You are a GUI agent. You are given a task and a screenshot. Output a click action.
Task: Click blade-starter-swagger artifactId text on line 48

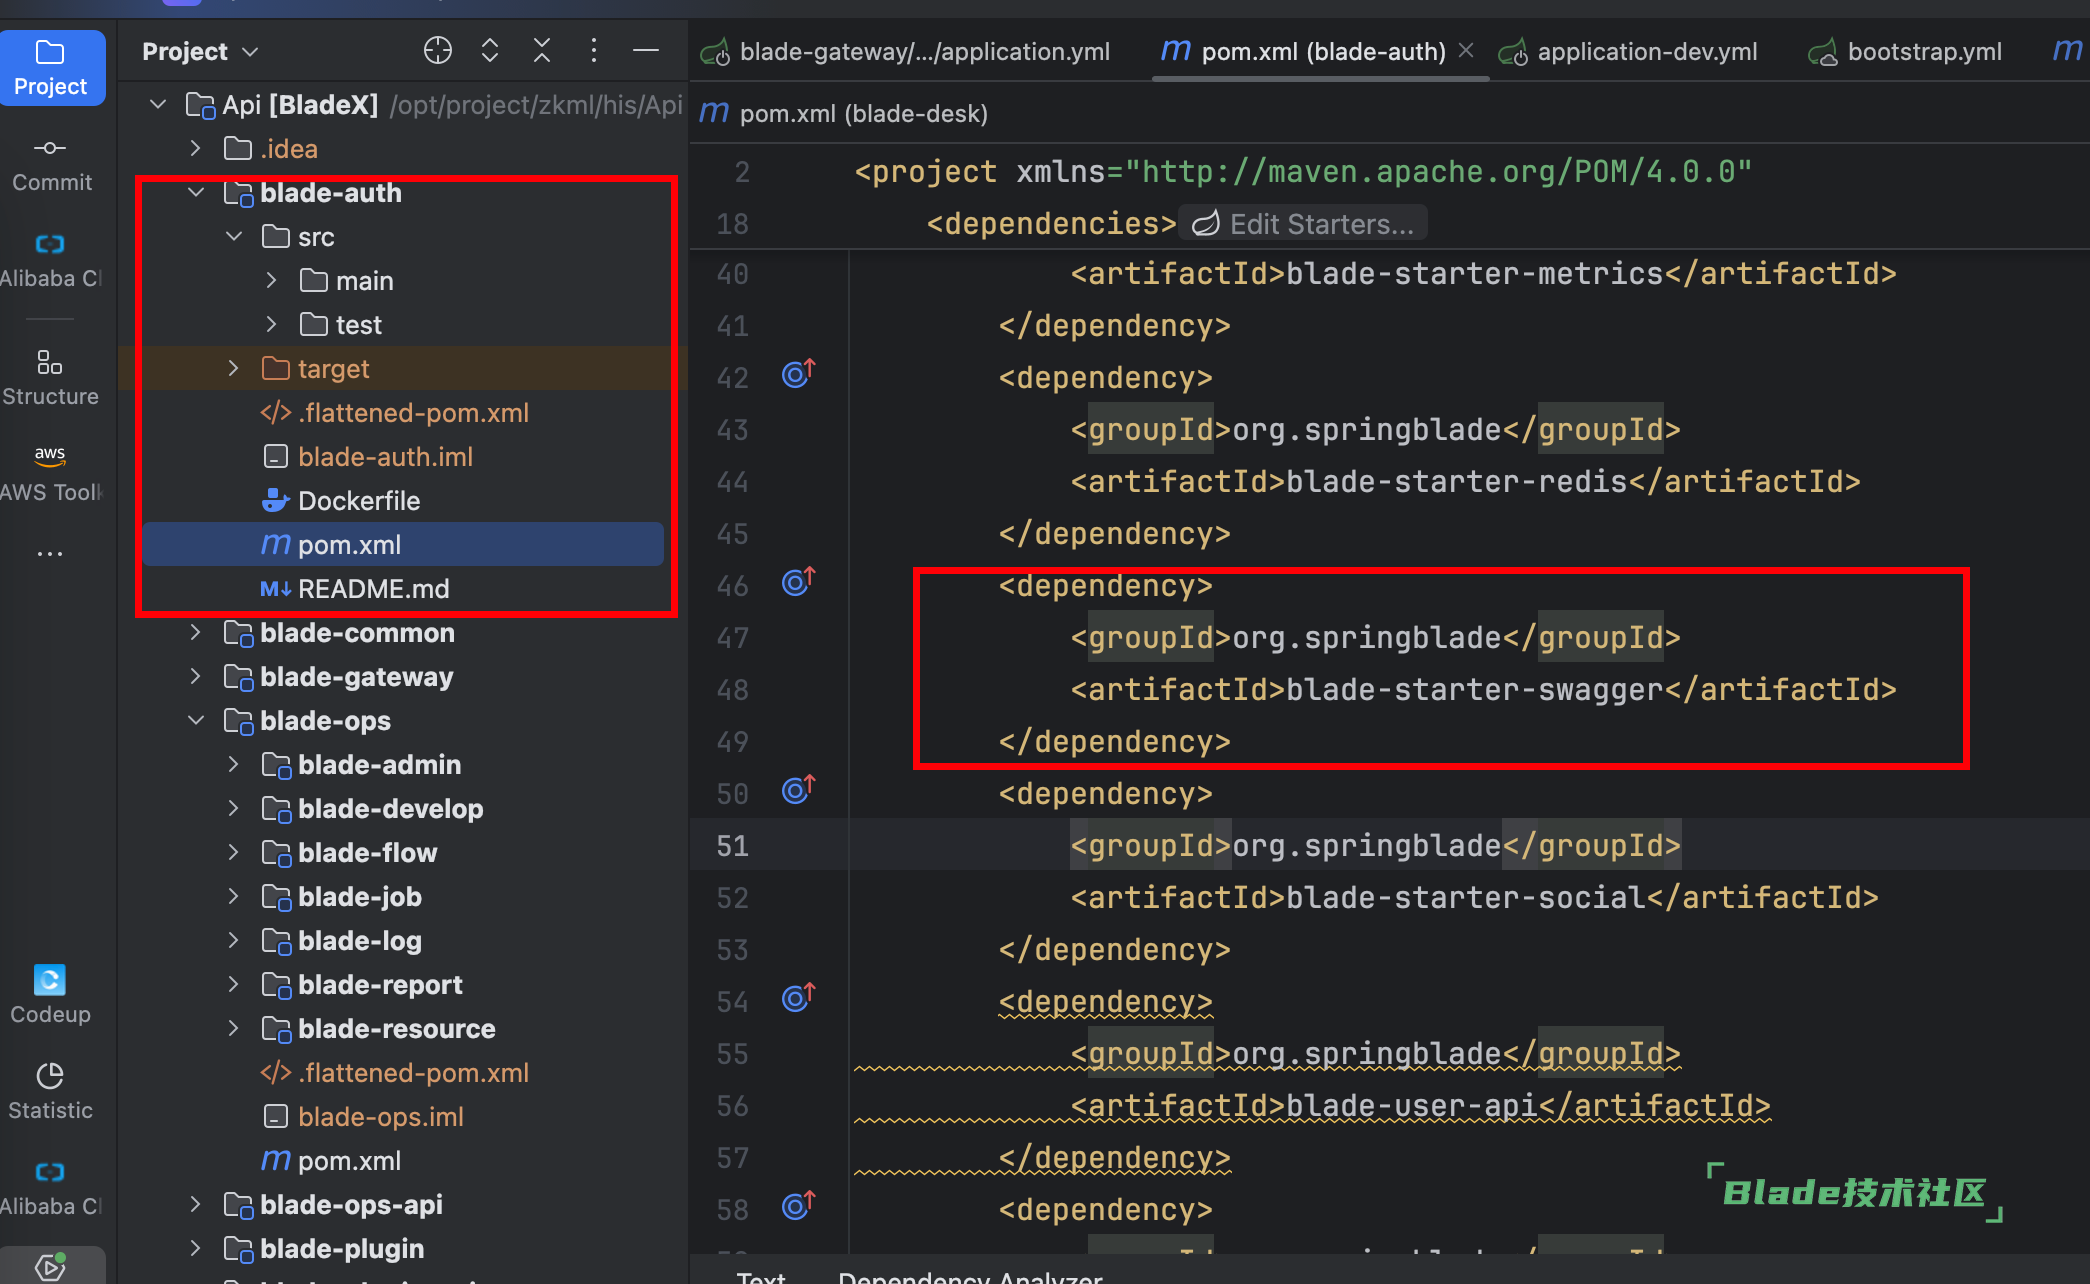tap(1474, 689)
